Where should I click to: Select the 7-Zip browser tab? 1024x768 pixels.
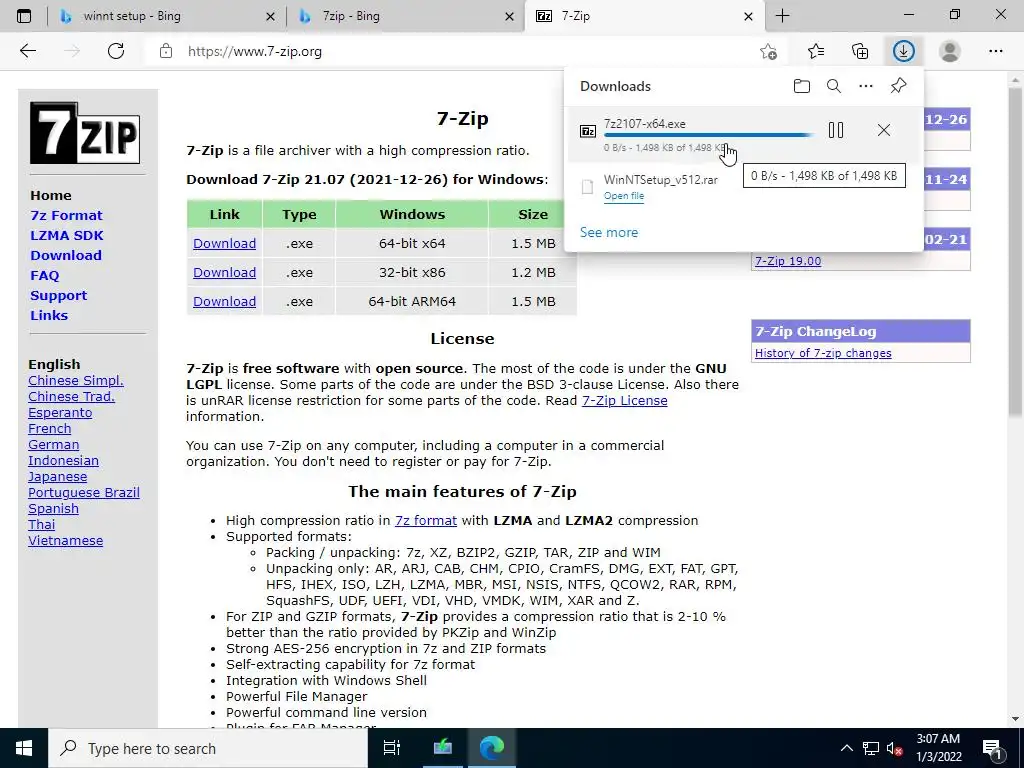coord(643,16)
